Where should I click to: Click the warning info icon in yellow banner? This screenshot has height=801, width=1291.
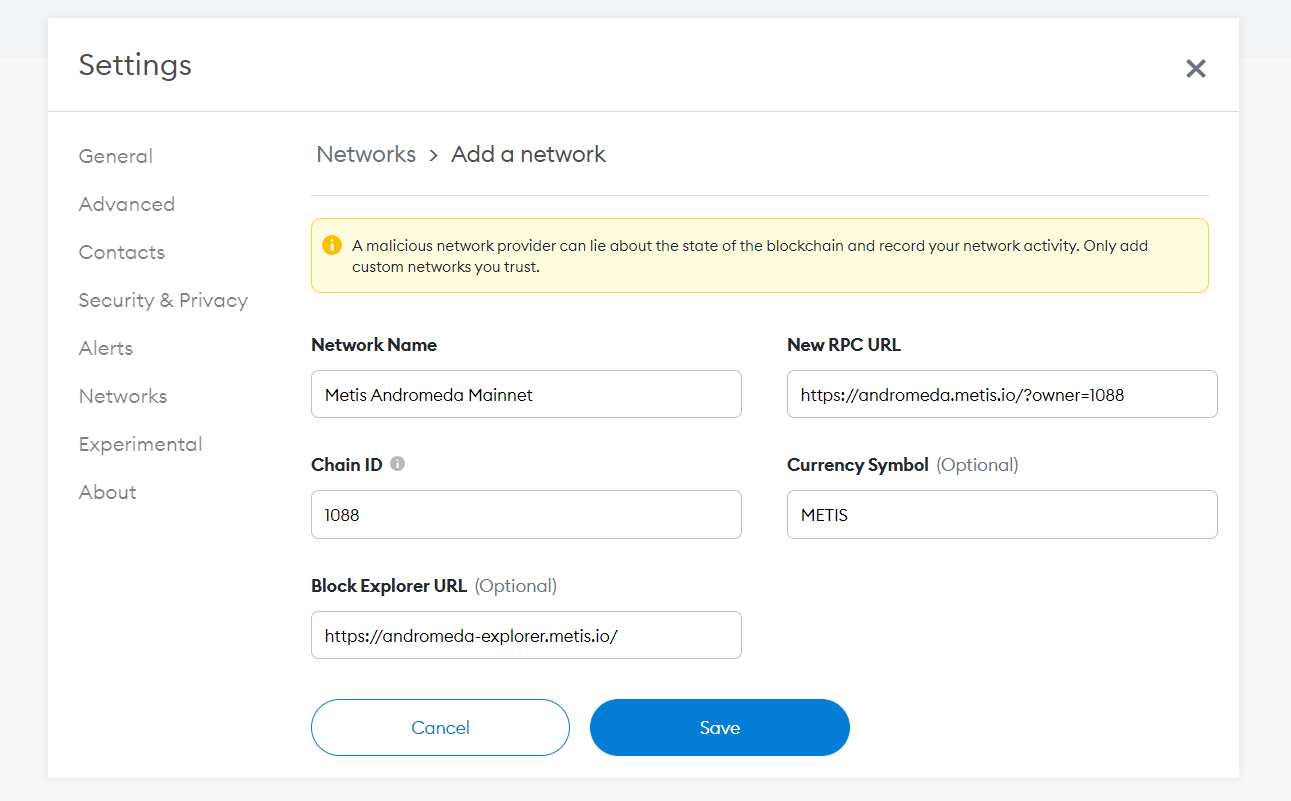point(332,245)
